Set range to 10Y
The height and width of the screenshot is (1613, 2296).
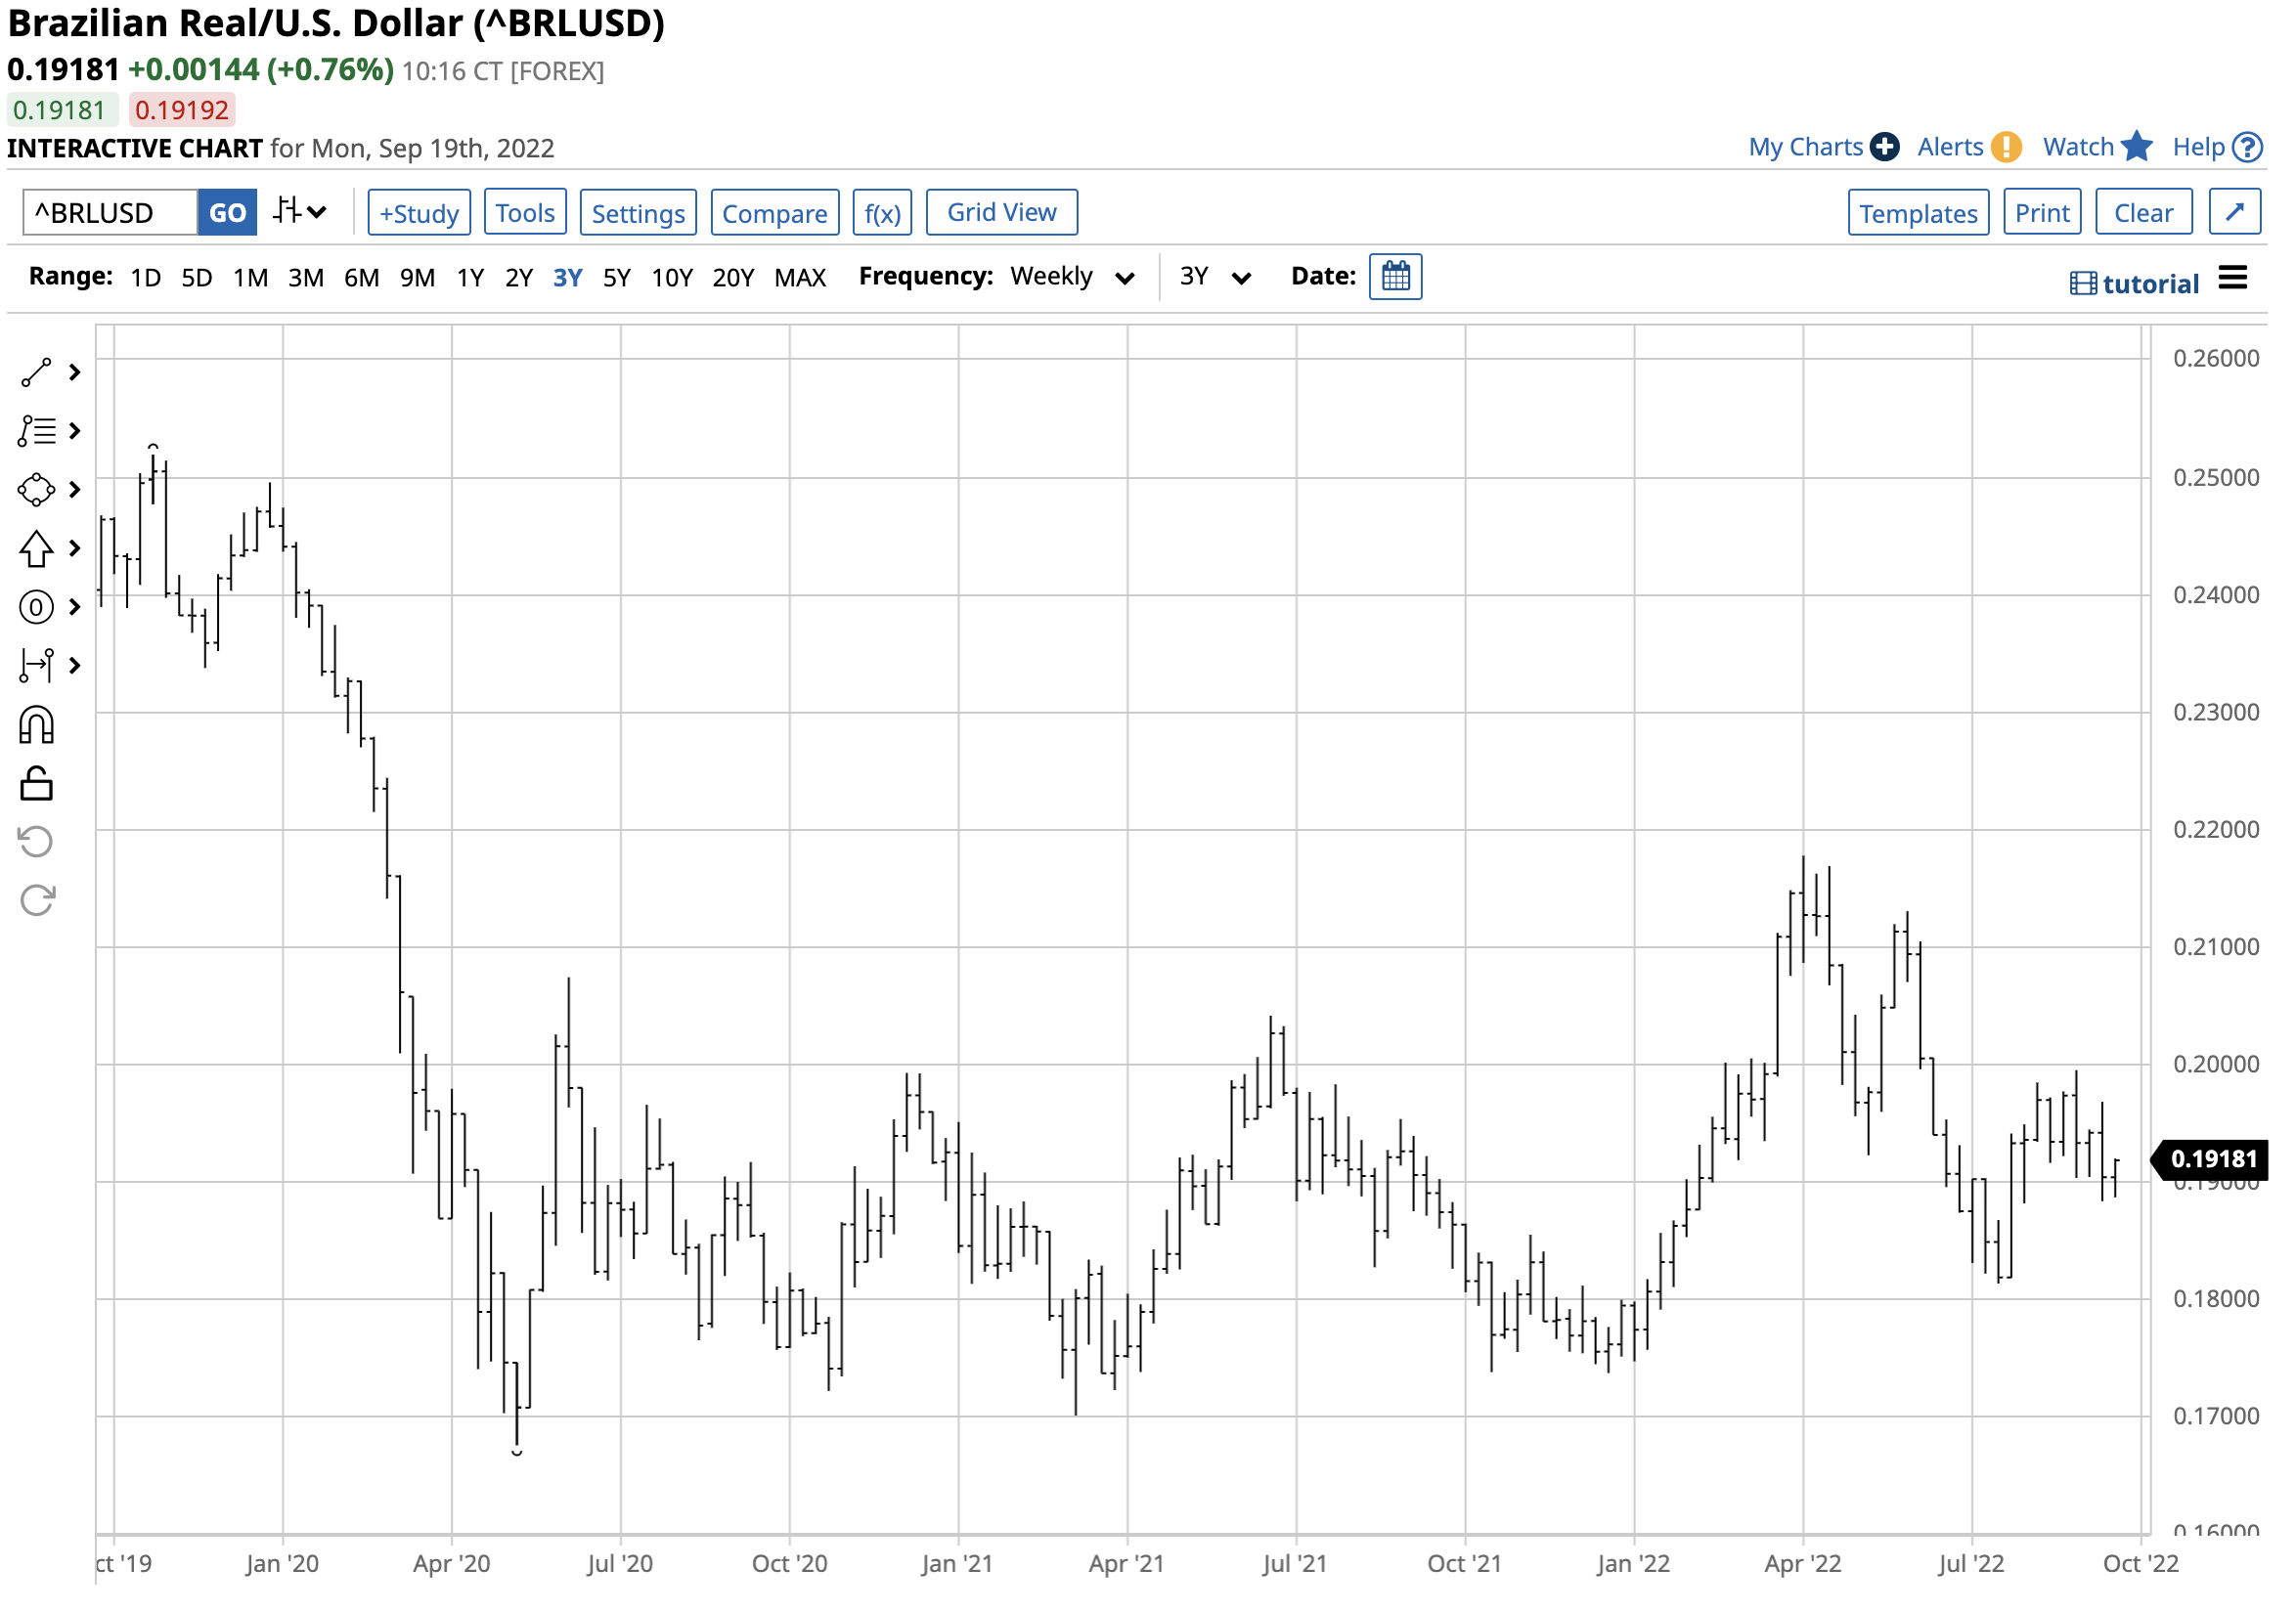point(674,278)
